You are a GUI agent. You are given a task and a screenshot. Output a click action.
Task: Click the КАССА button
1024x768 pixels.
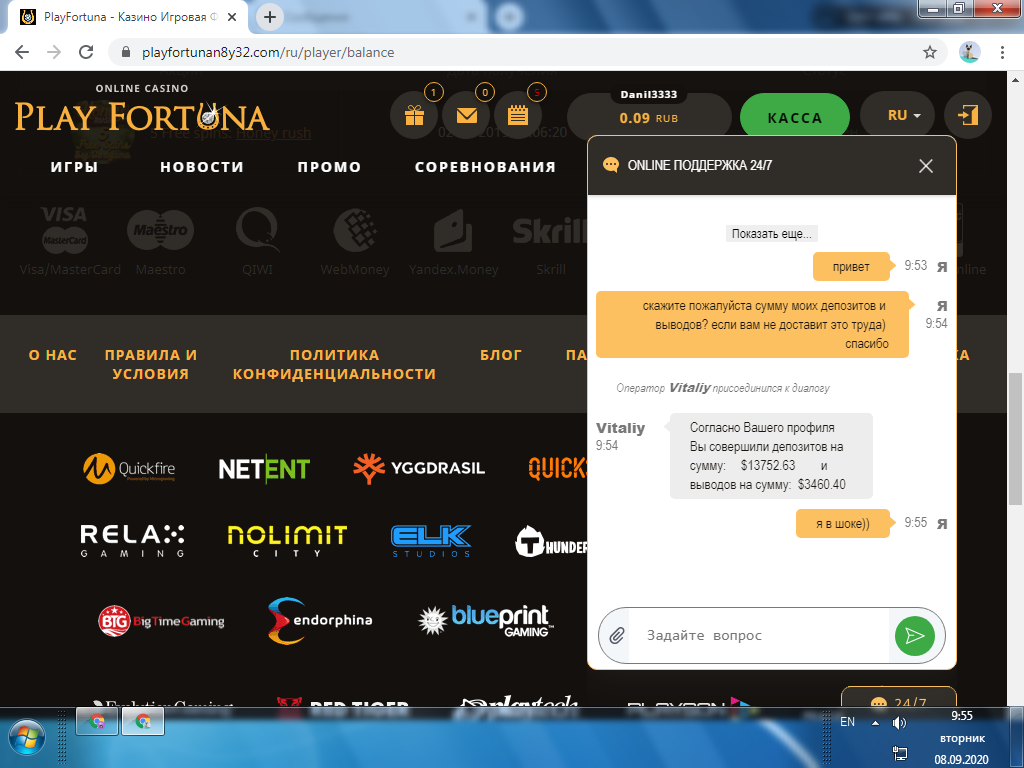(794, 118)
